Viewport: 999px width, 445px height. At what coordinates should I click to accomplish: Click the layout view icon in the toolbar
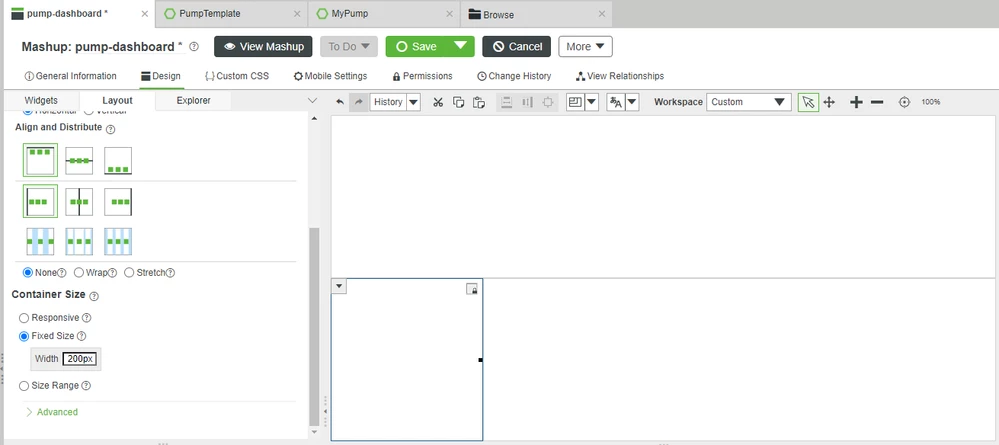(x=575, y=102)
